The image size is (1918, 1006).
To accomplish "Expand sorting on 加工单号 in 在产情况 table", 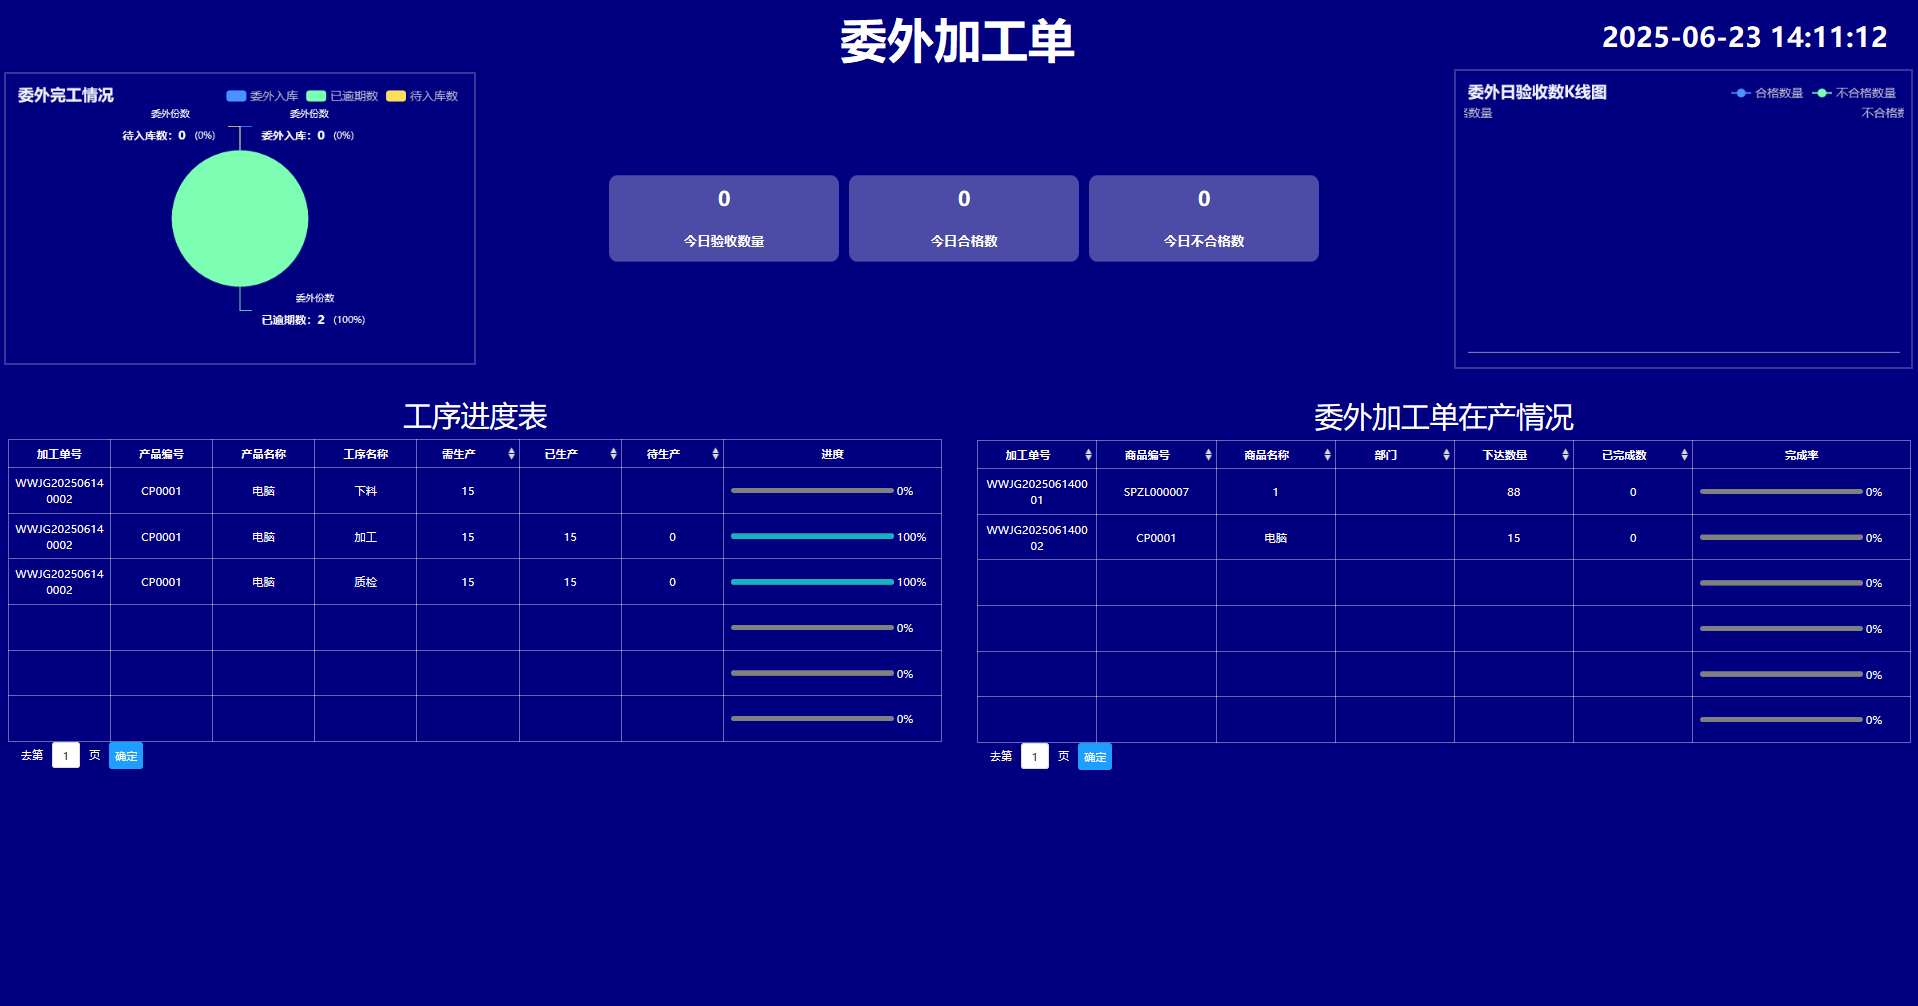I will tap(1089, 454).
